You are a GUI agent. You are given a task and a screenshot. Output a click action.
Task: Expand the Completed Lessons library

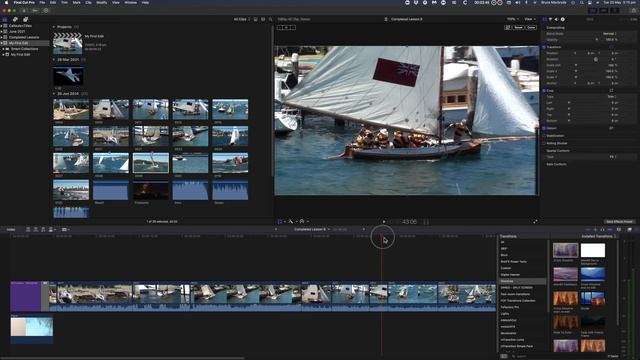click(x=2, y=37)
